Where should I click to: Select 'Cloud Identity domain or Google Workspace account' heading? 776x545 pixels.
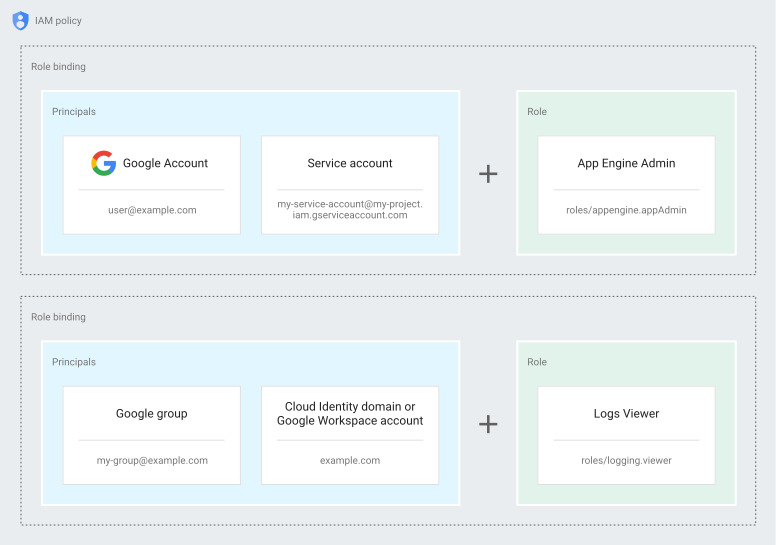(350, 414)
